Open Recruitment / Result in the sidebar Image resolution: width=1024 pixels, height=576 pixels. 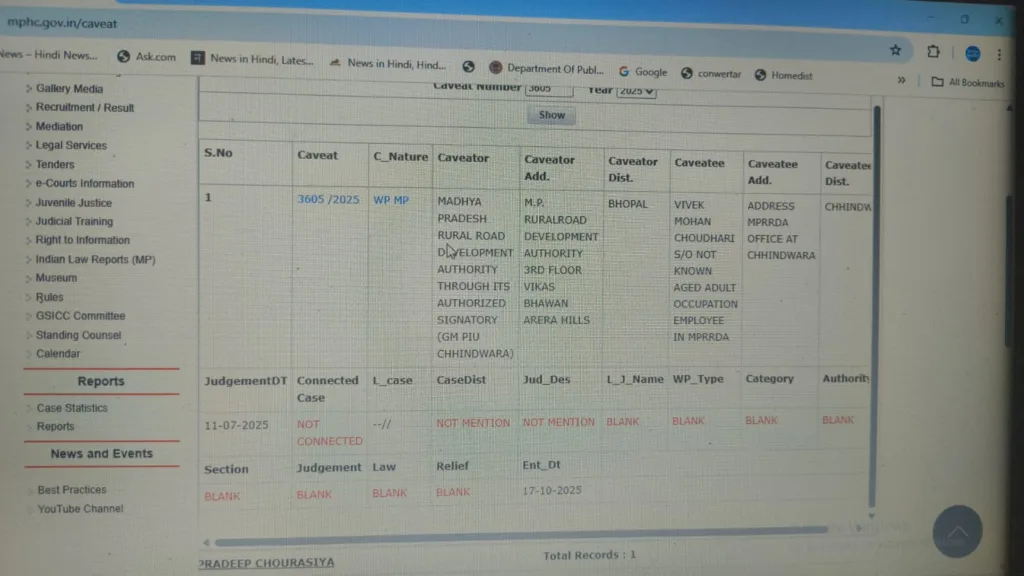[84, 107]
